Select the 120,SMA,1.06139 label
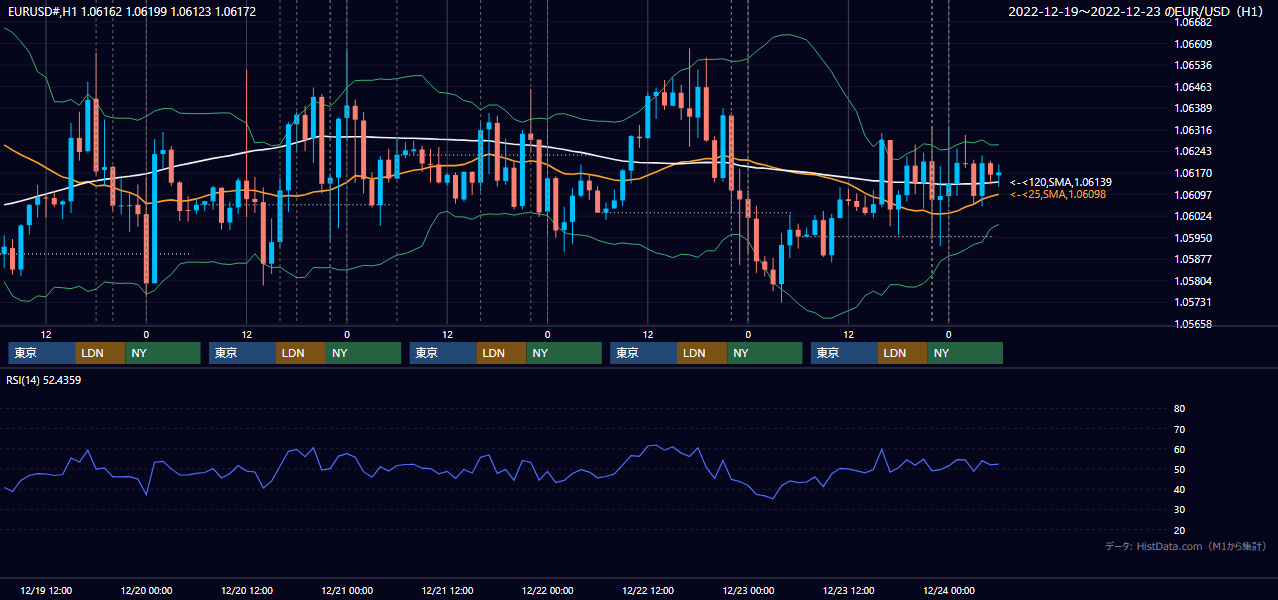The height and width of the screenshot is (600, 1278). 1061,182
